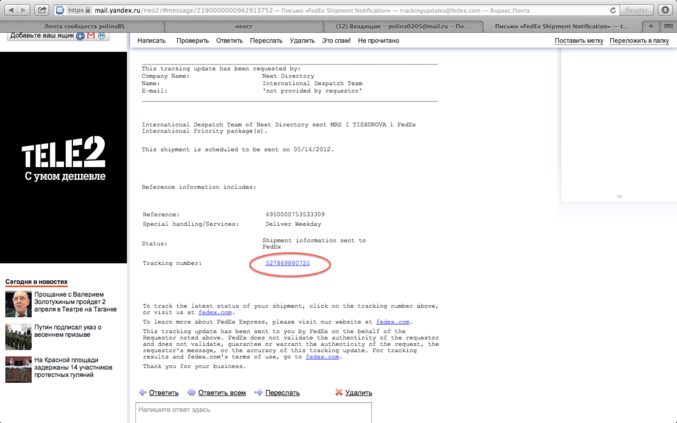Click the address bar URL field
The width and height of the screenshot is (677, 423).
(x=337, y=10)
